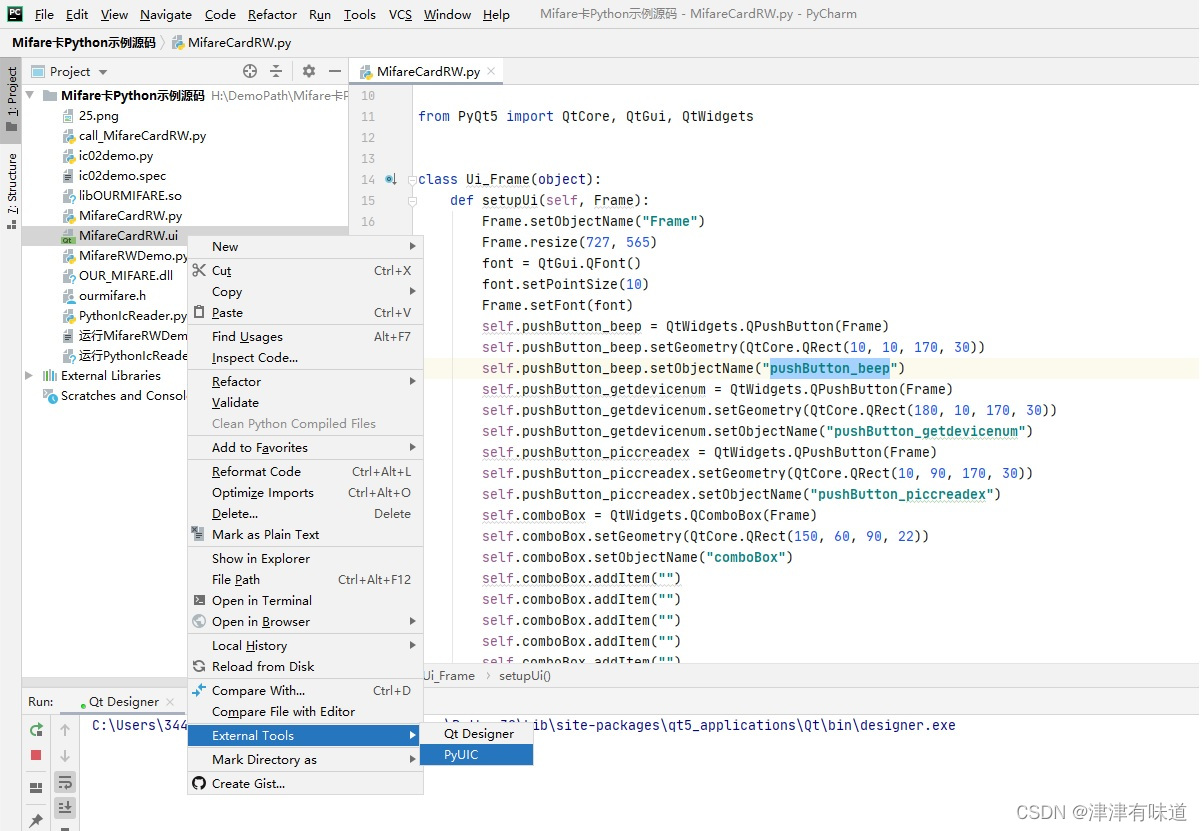
Task: Expand the Copy submenu arrow
Action: point(412,291)
